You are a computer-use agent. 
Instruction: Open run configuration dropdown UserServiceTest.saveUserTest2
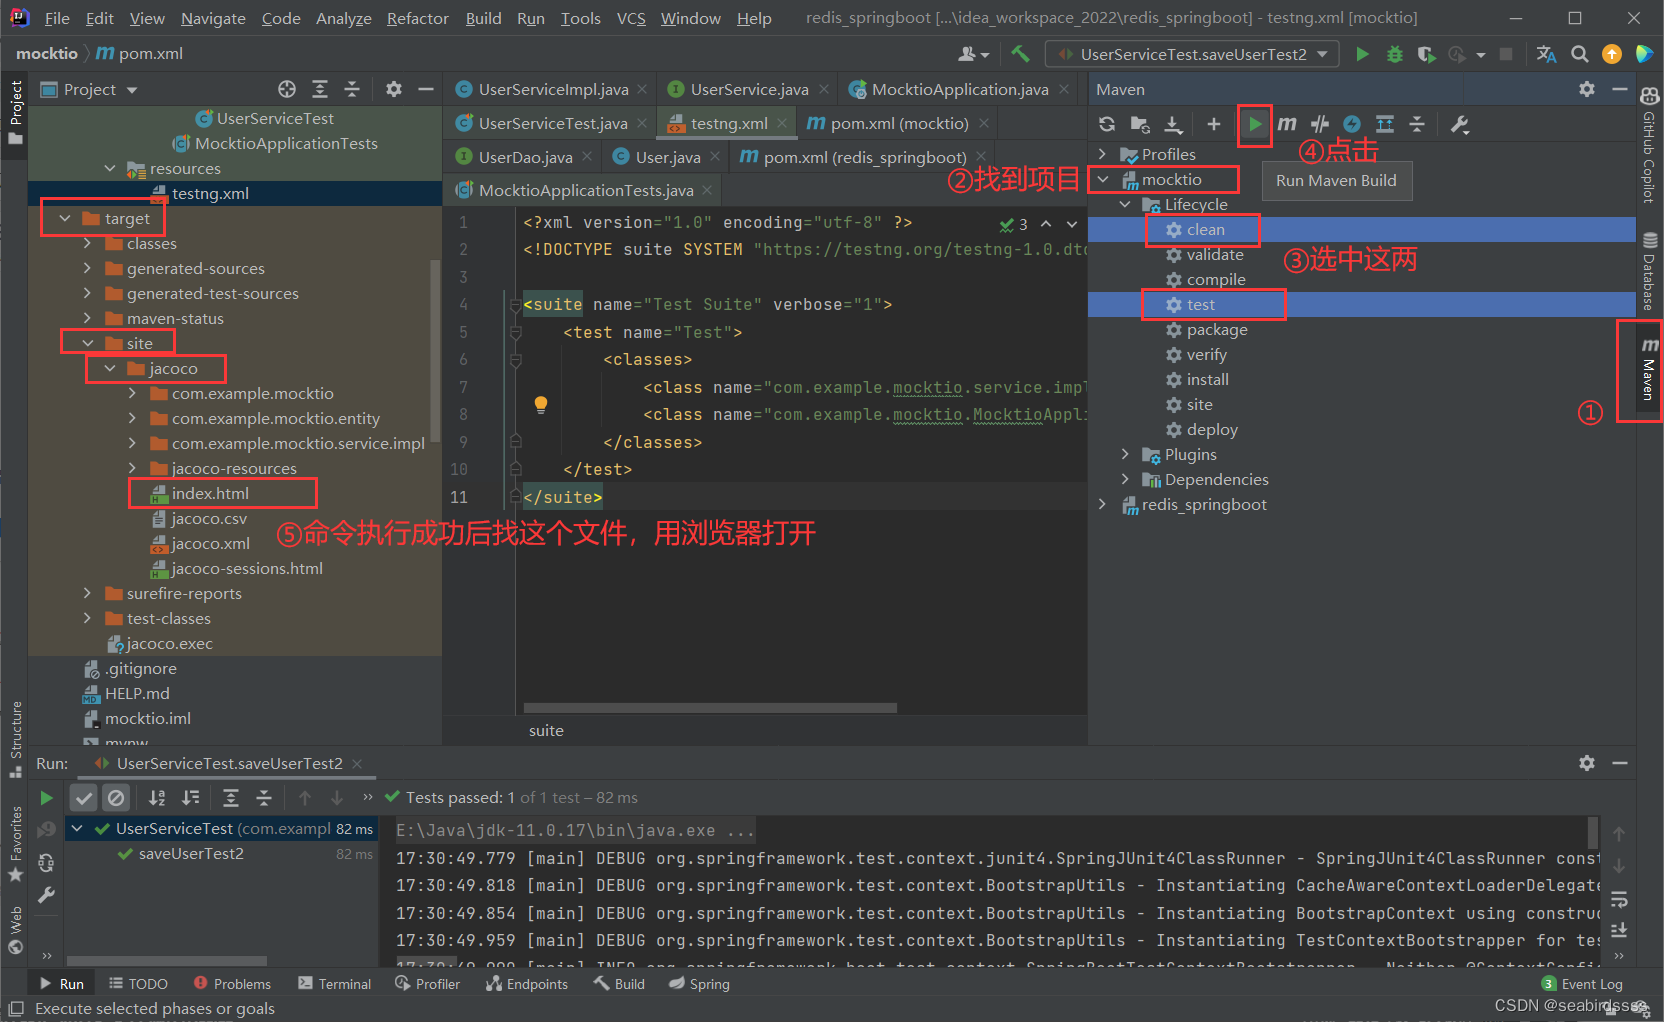click(1192, 54)
